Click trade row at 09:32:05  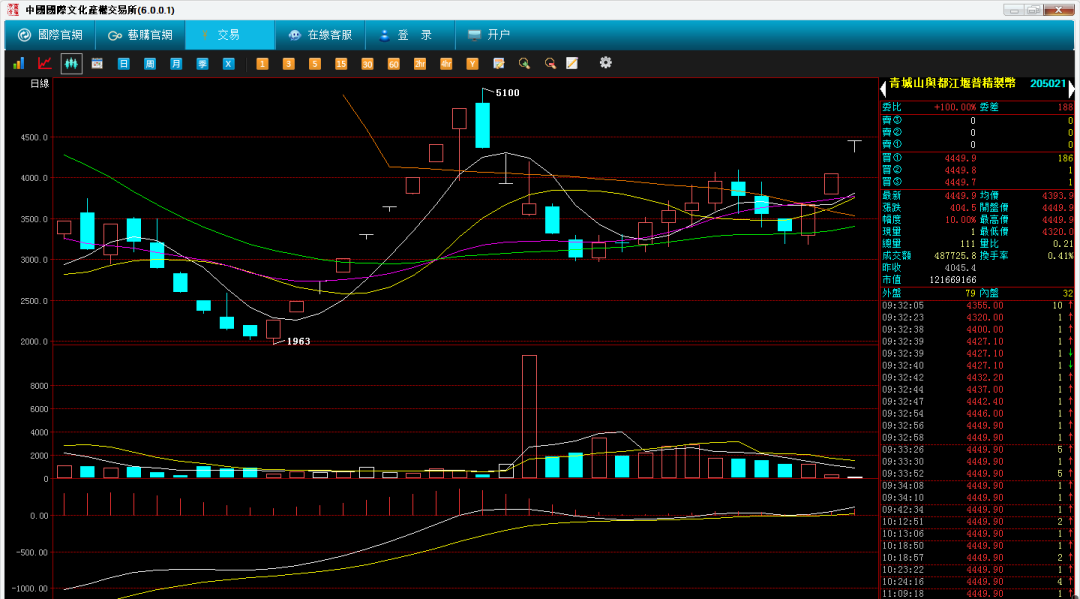point(977,306)
